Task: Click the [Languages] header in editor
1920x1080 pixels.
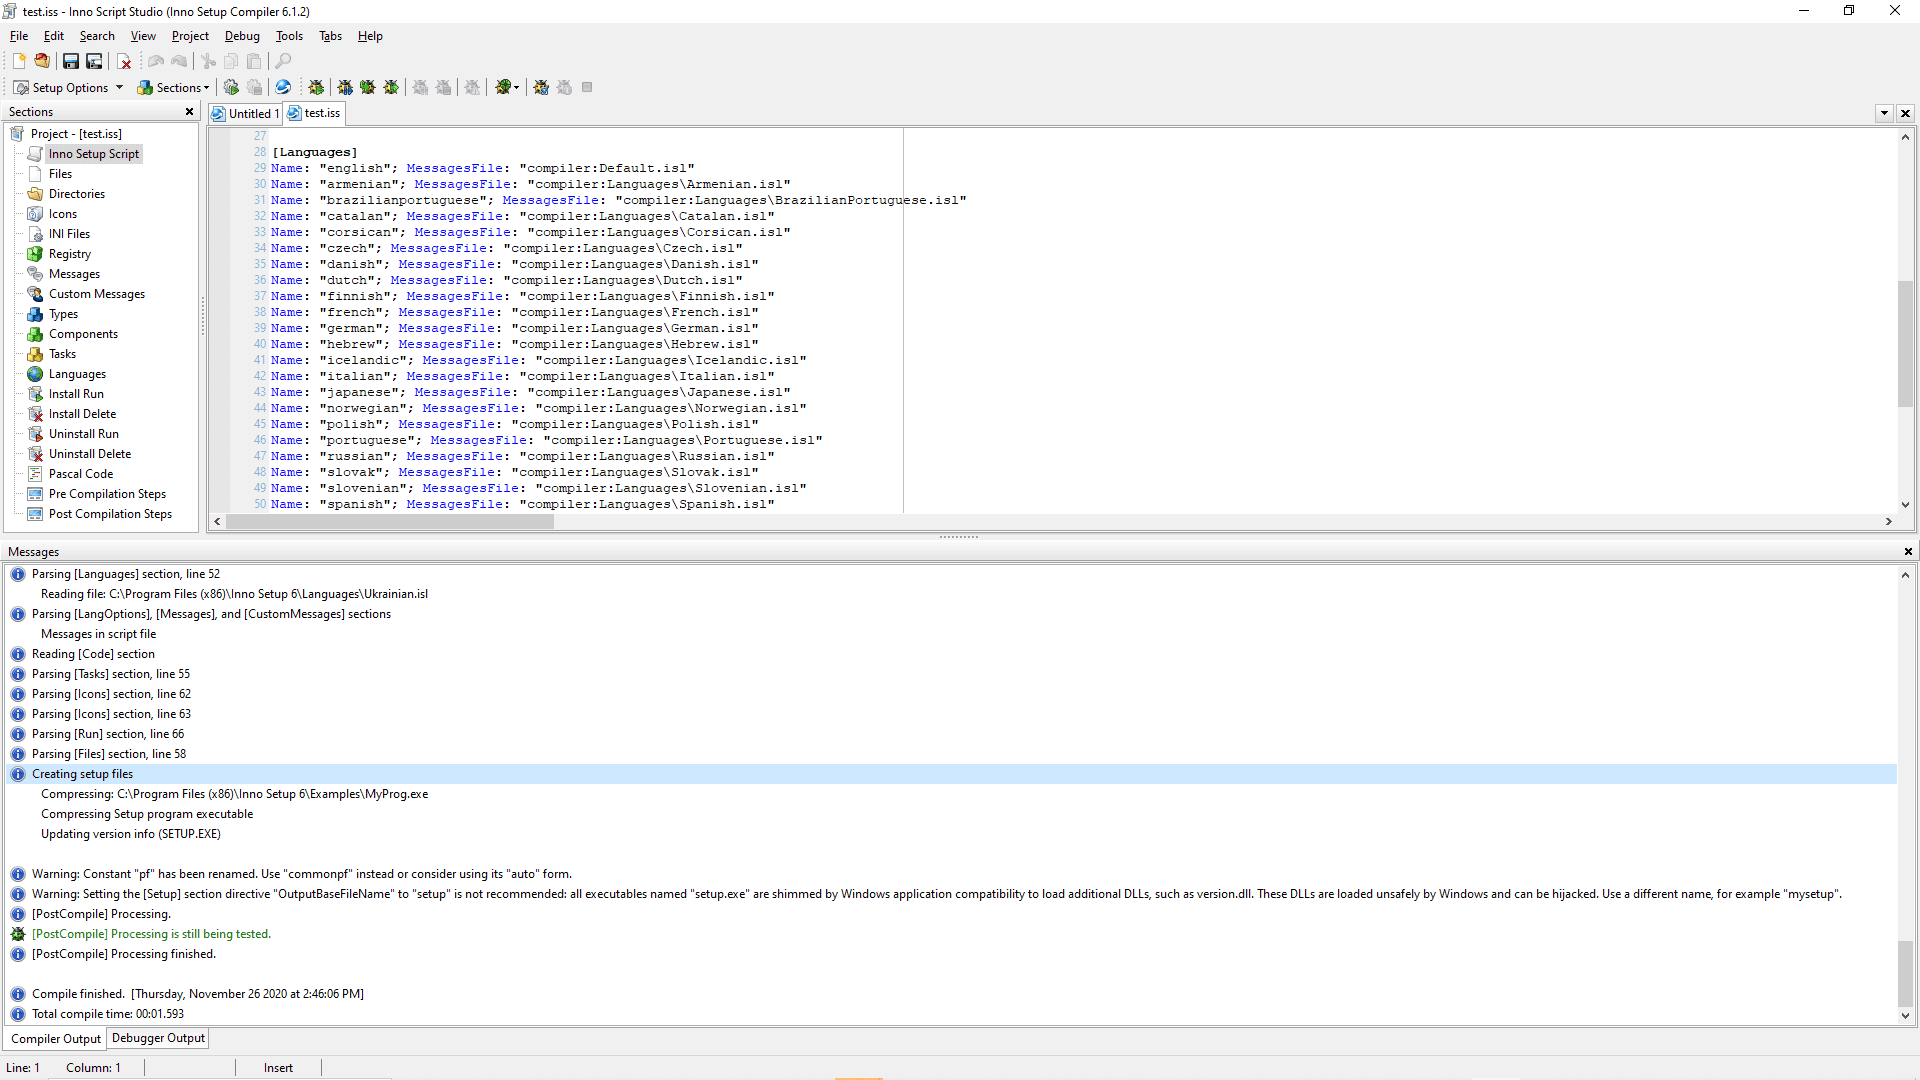Action: pyautogui.click(x=314, y=152)
